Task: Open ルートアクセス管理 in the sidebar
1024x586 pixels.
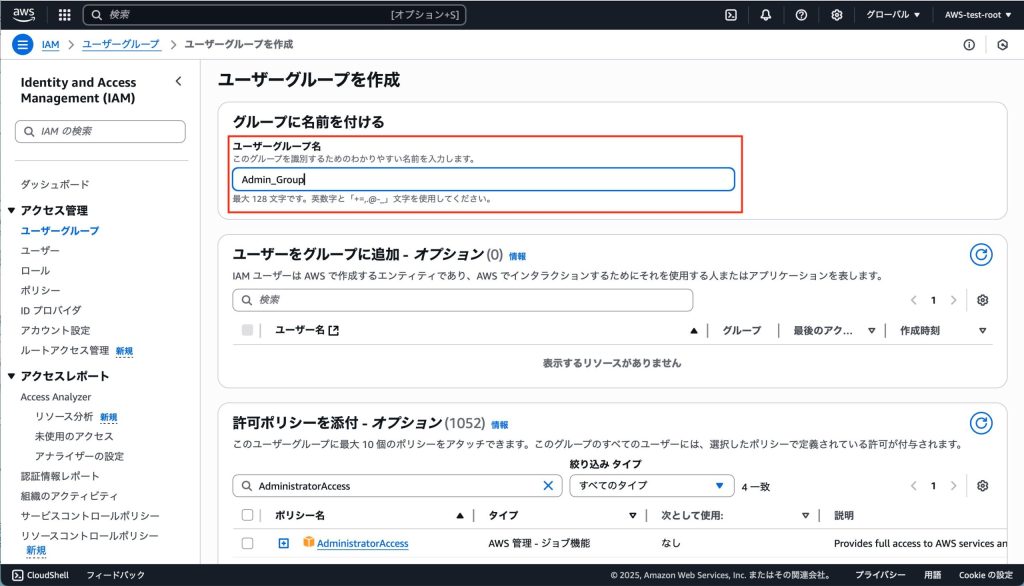Action: tap(65, 350)
